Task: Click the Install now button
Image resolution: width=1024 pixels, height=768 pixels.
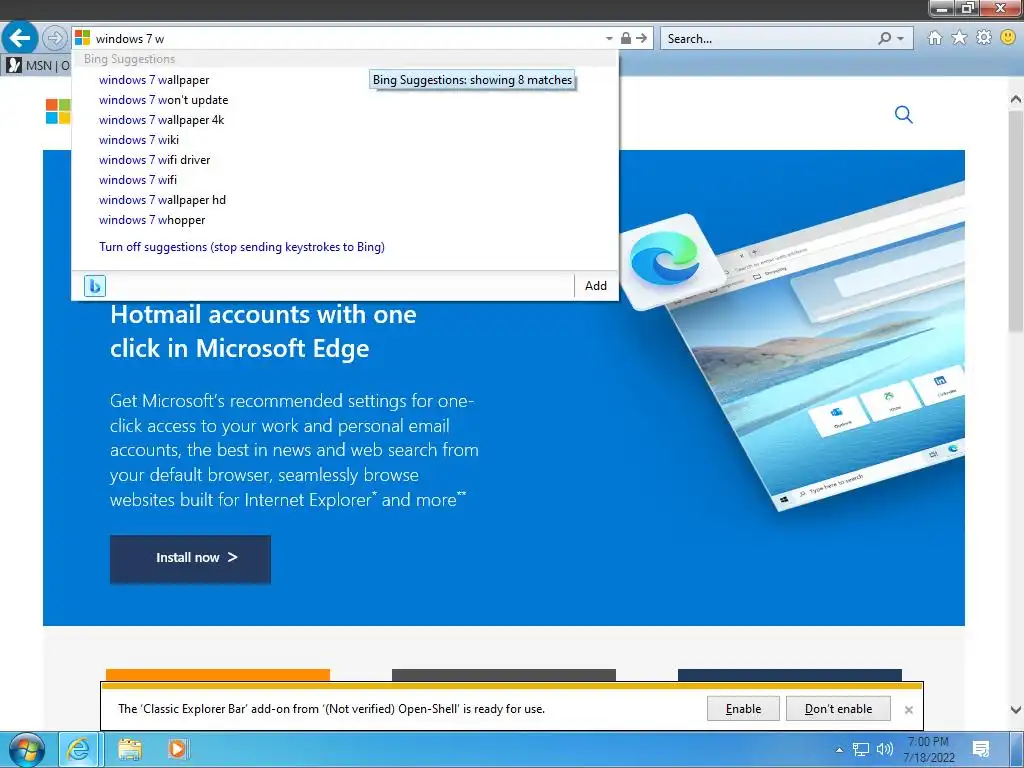Action: 190,558
